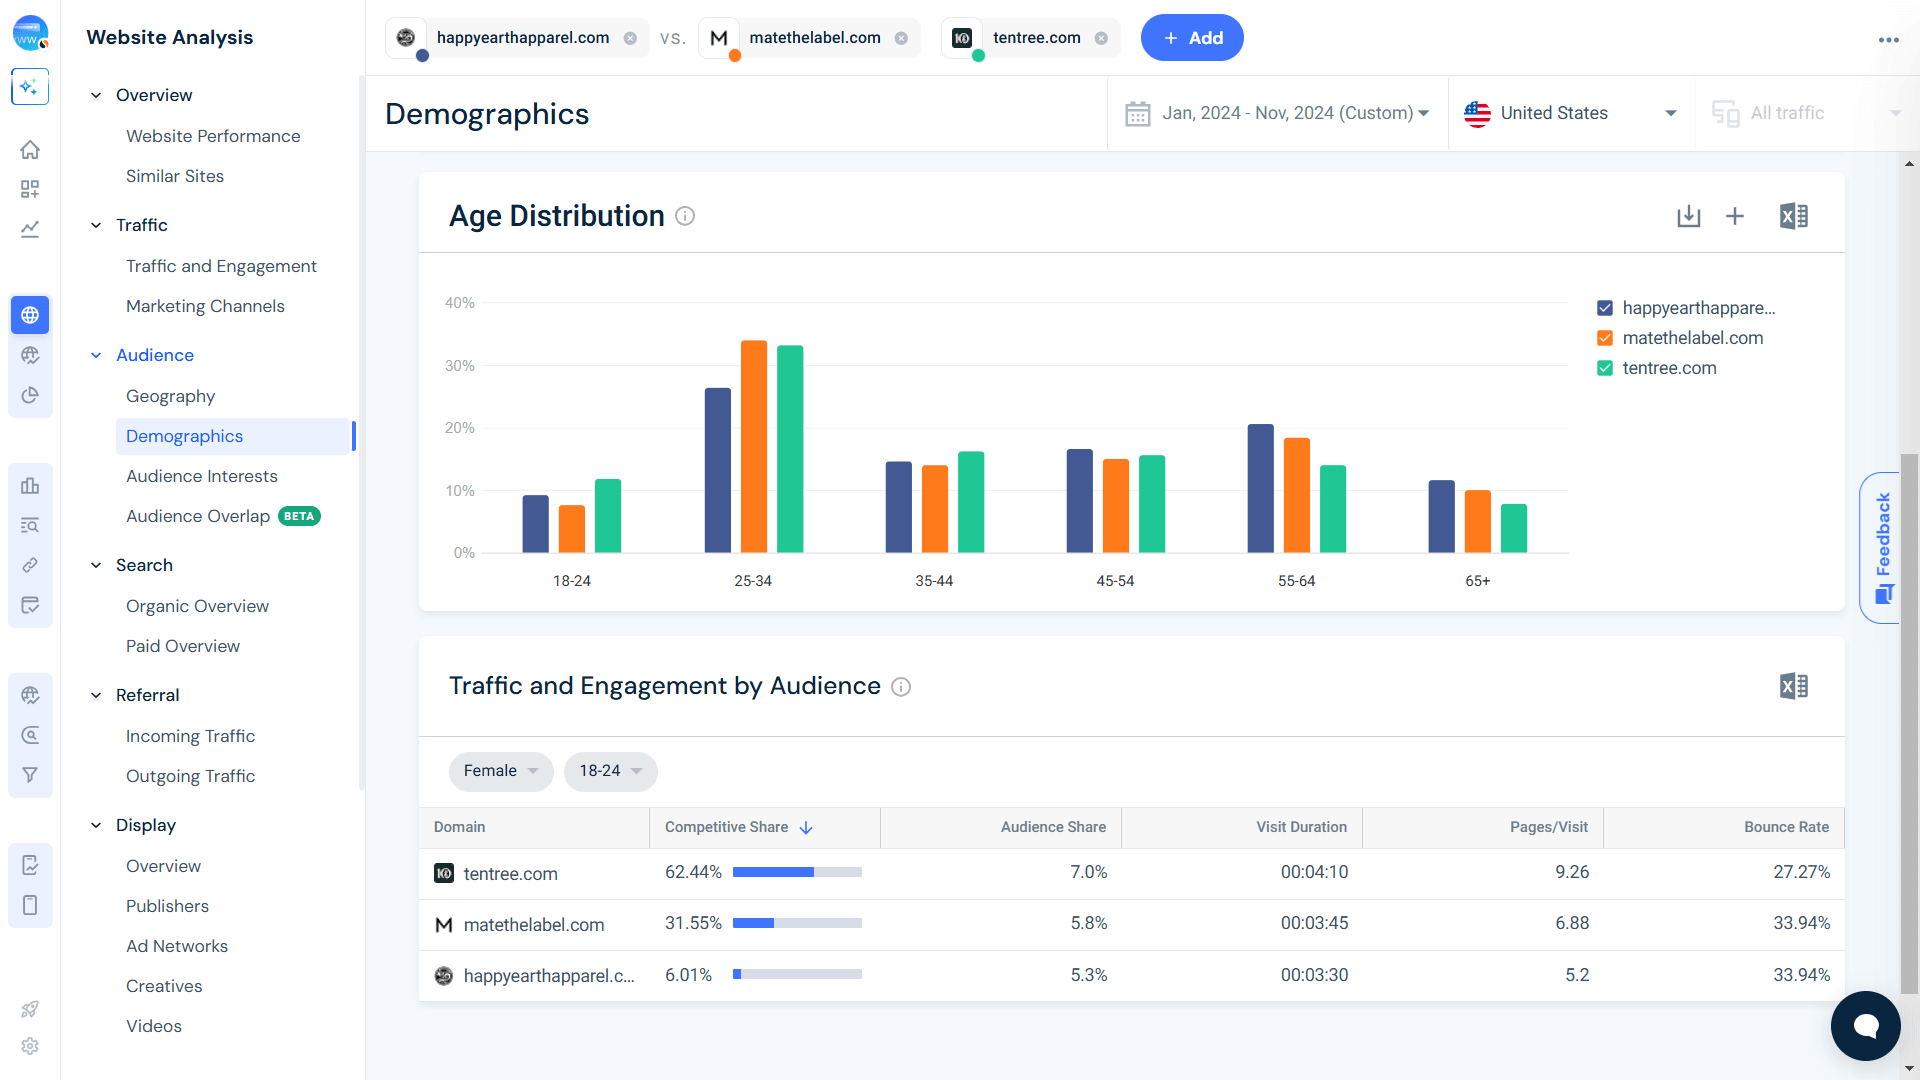Viewport: 1920px width, 1080px height.
Task: Open the trend line chart icon in left rail
Action: pyautogui.click(x=30, y=229)
